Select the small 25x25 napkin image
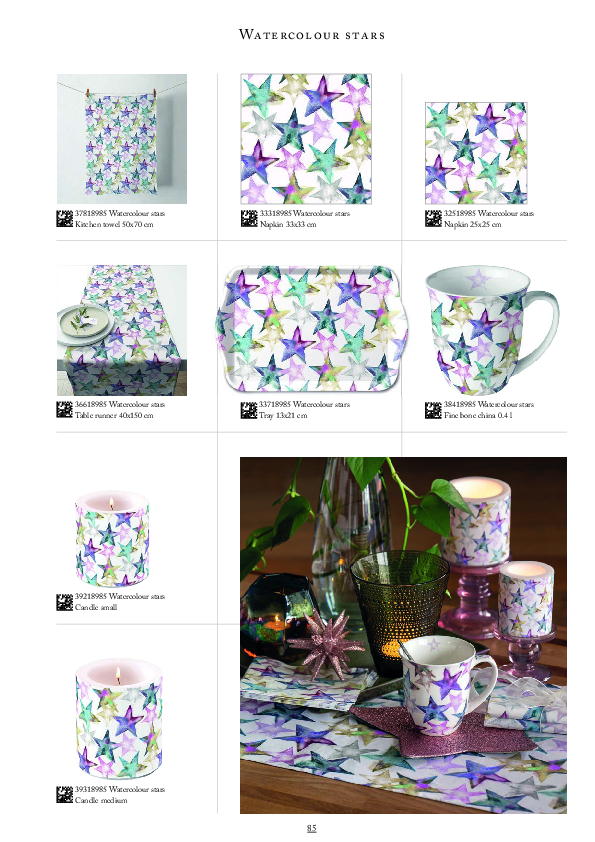Screen dimensions: 595x842 (x=476, y=153)
